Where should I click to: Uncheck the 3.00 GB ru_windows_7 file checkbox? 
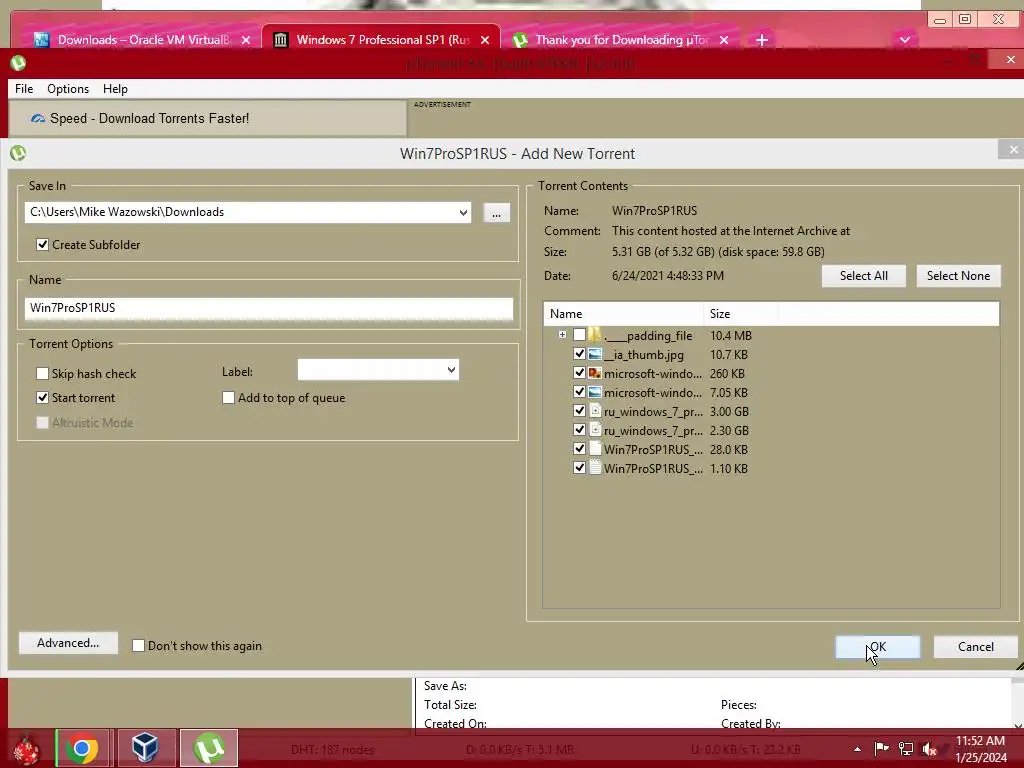[x=579, y=411]
